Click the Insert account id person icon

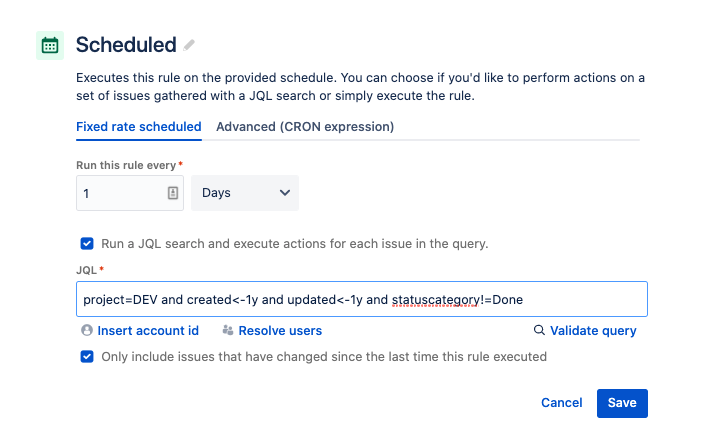[87, 331]
